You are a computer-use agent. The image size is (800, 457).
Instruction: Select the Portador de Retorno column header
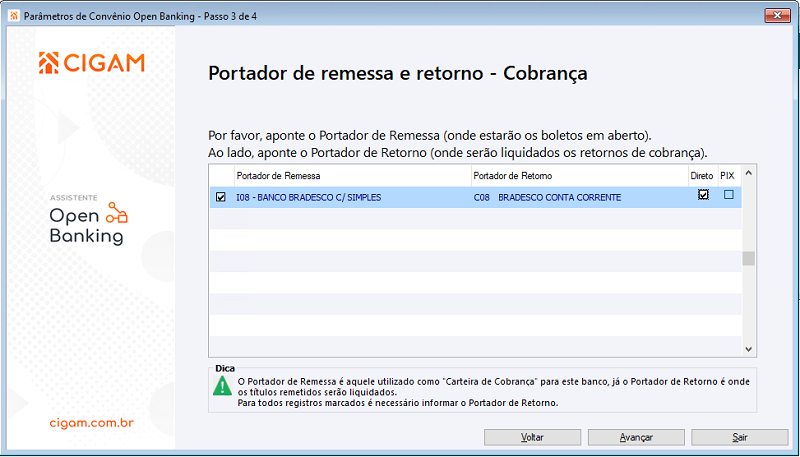[580, 176]
